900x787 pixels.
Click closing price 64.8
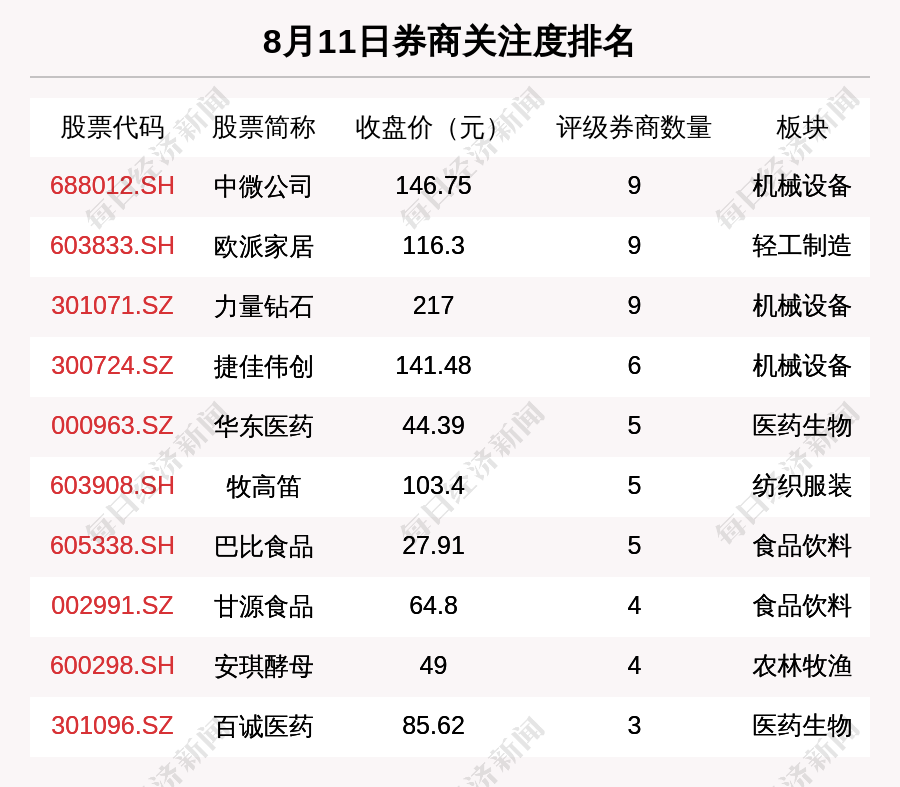(x=433, y=606)
